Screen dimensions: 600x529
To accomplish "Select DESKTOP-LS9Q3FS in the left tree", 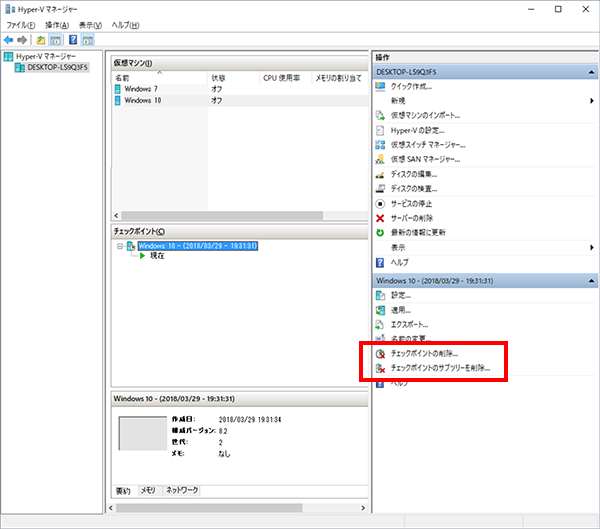I will pyautogui.click(x=57, y=68).
